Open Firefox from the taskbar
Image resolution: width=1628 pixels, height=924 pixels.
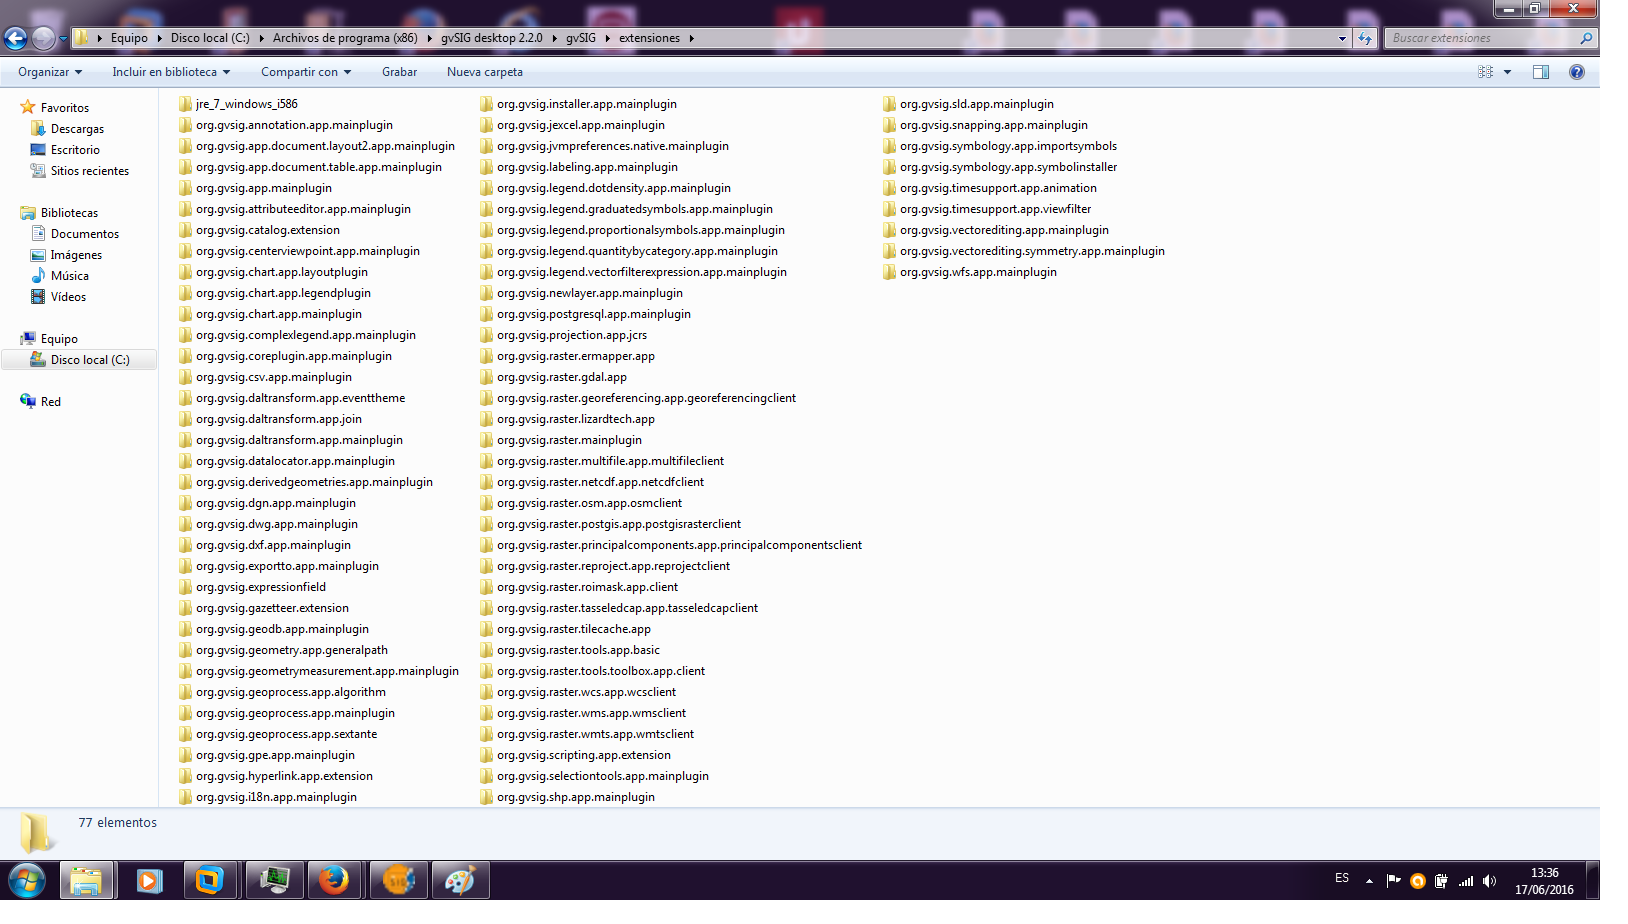point(334,880)
